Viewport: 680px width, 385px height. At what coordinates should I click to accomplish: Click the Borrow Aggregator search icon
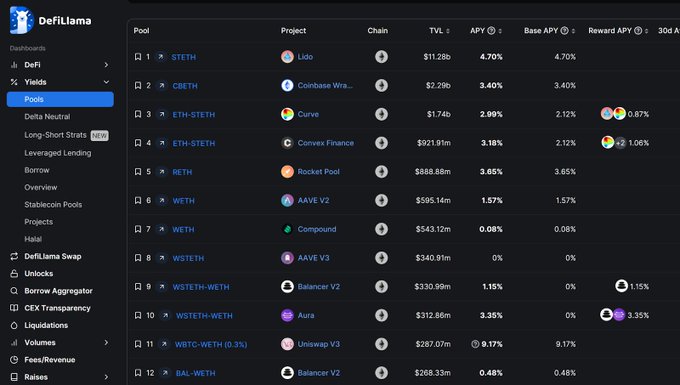(x=14, y=291)
